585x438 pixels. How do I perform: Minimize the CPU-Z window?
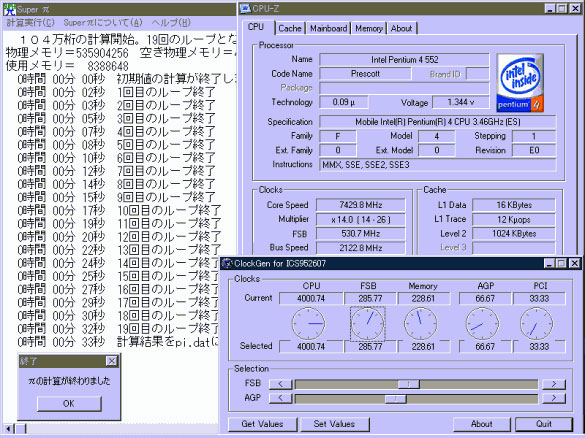click(550, 9)
